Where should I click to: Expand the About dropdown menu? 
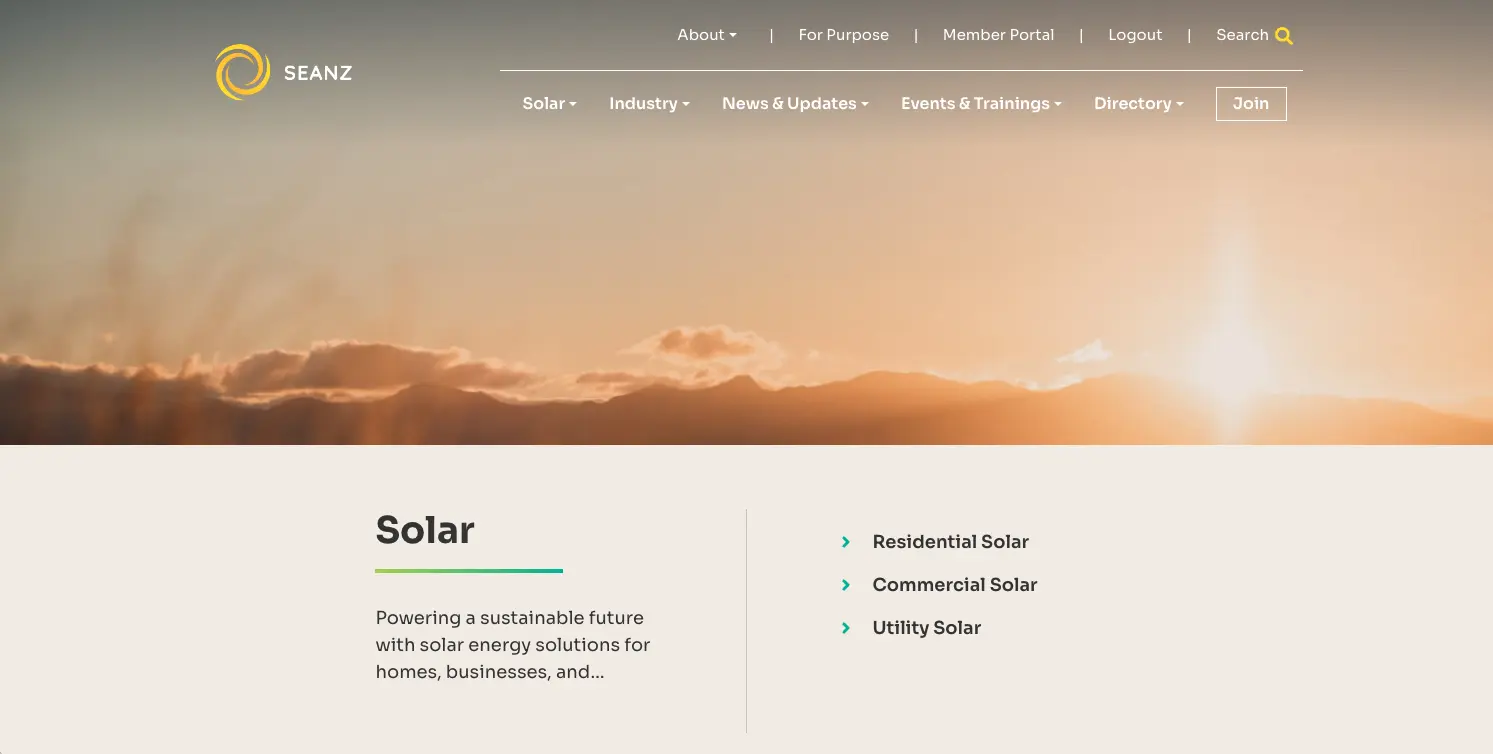[706, 35]
